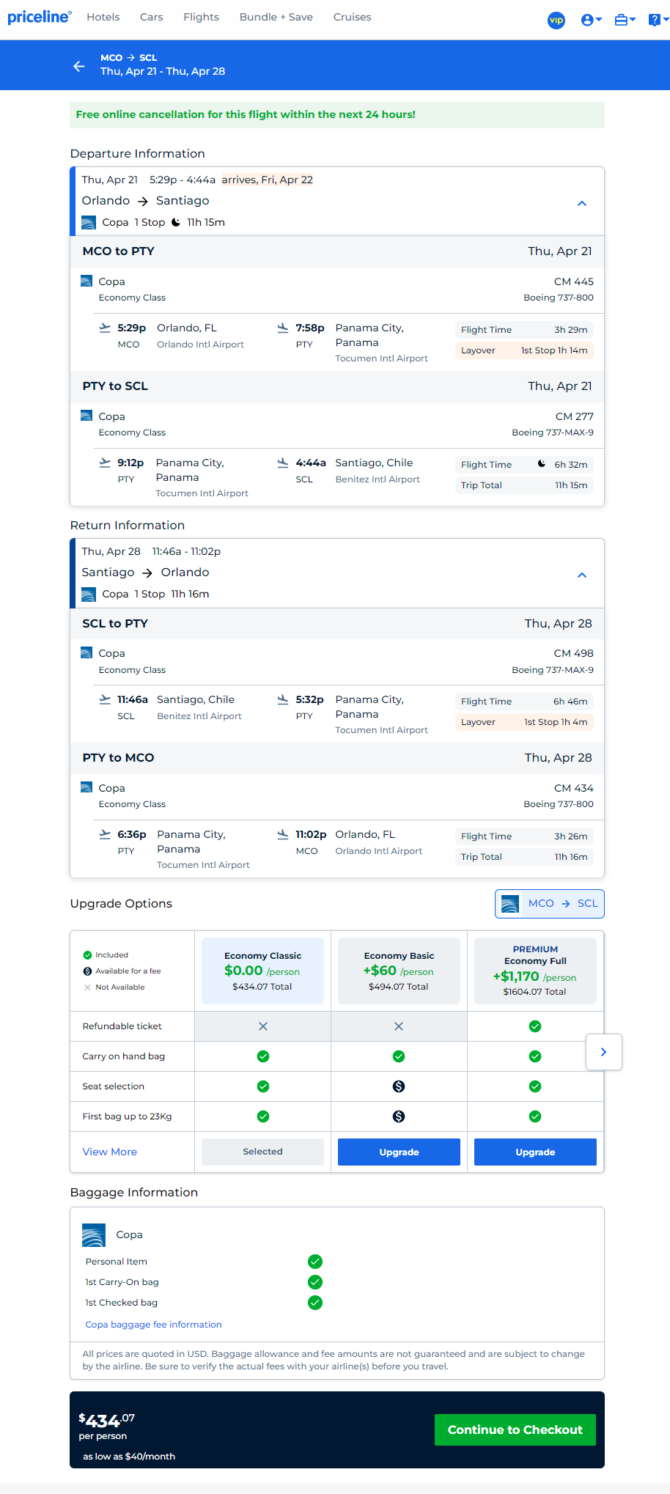The image size is (670, 1494).
Task: Open the Cars menu item
Action: pyautogui.click(x=151, y=17)
